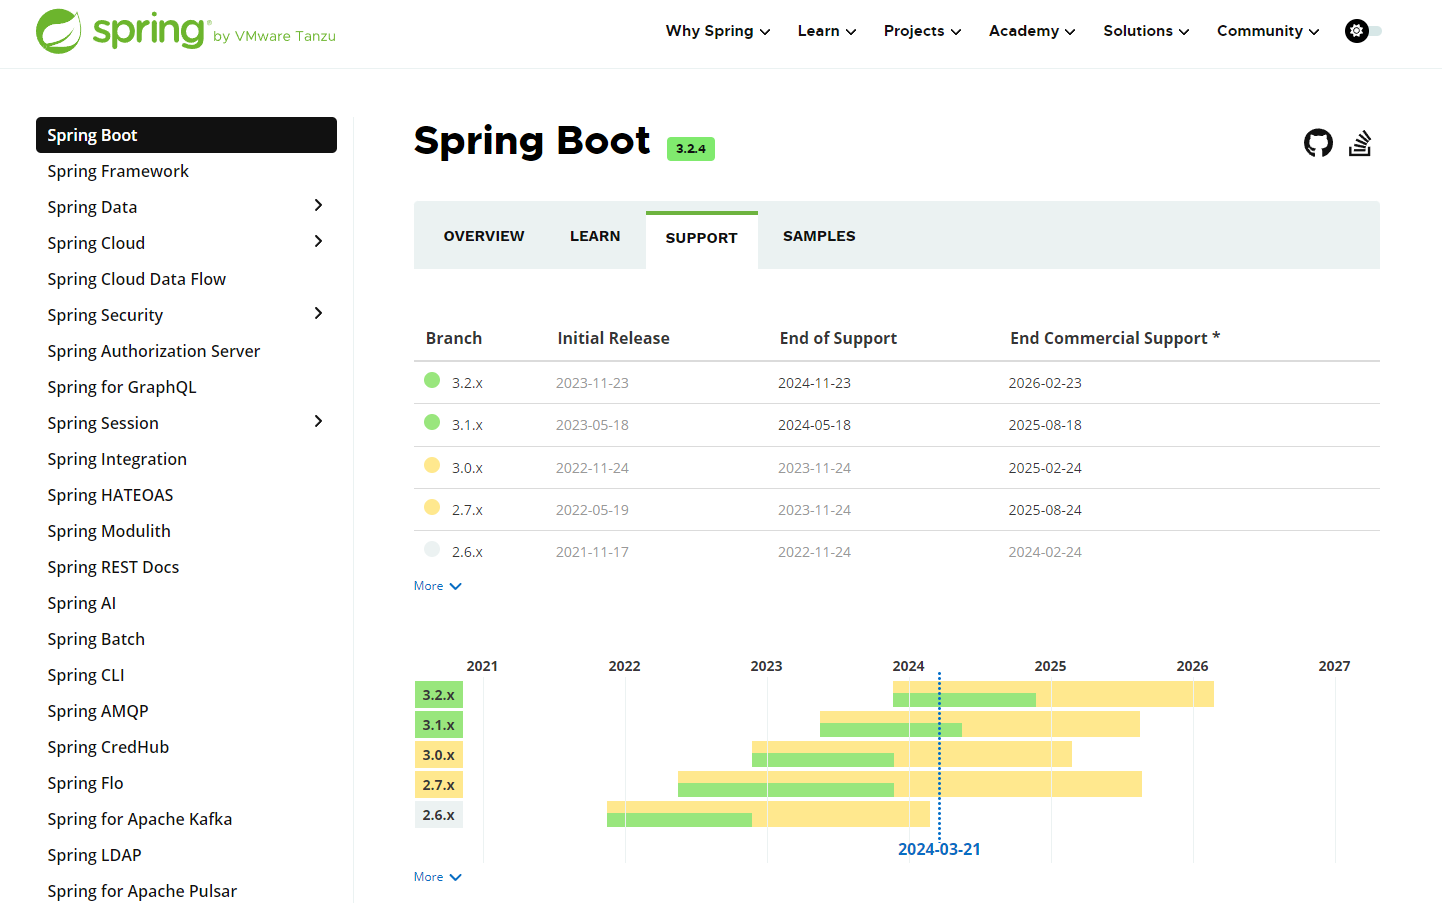Click the green OSS support bar for 3.2.x

tap(964, 700)
